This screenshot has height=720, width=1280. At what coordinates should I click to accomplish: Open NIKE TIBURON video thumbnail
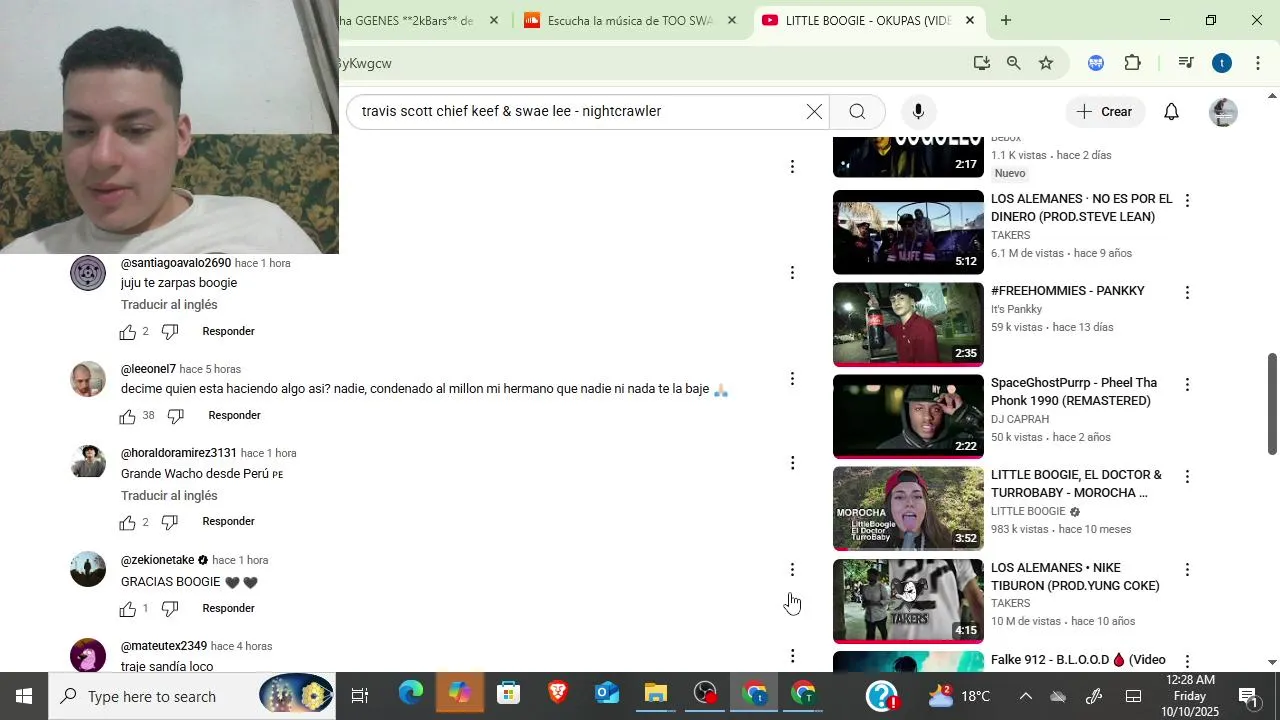coord(908,601)
